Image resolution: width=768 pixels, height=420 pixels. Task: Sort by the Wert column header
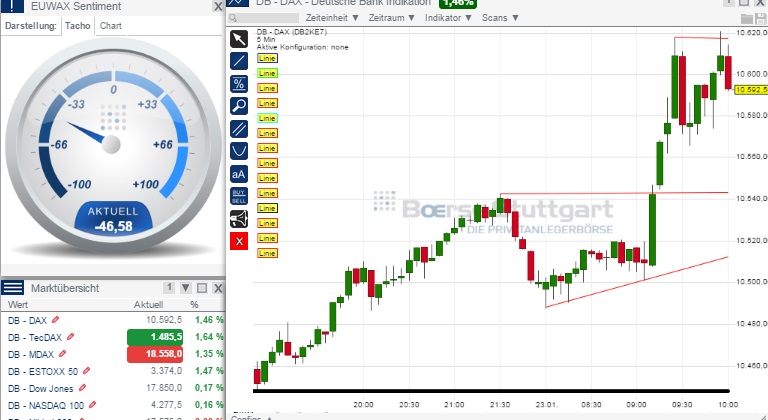click(x=18, y=305)
